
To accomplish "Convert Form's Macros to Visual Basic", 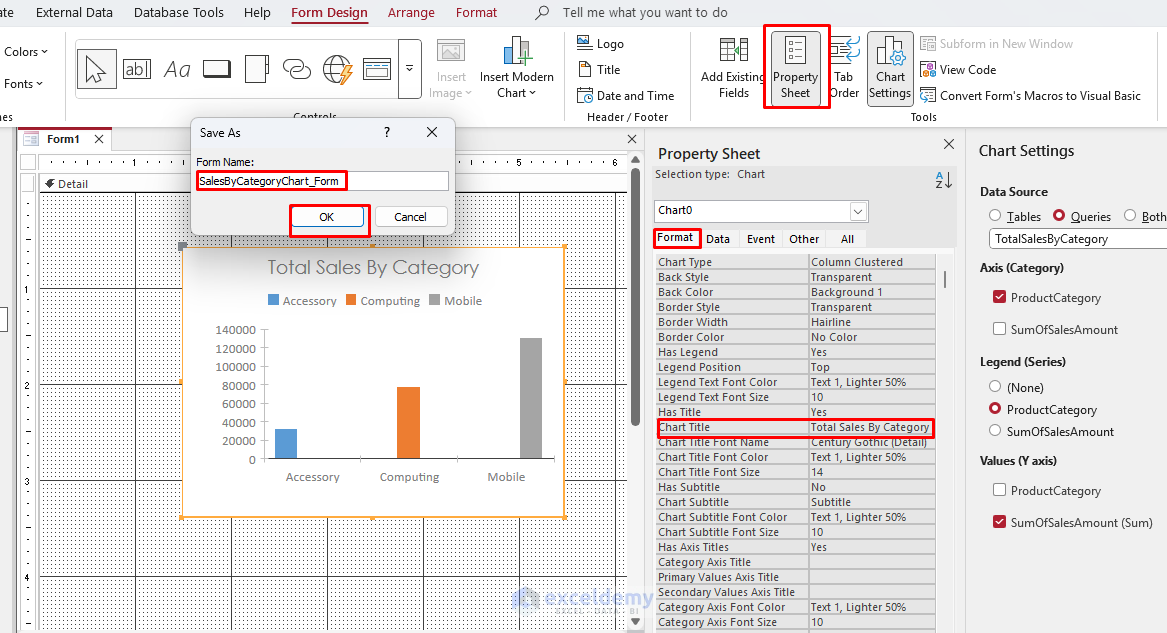I will (x=1031, y=95).
